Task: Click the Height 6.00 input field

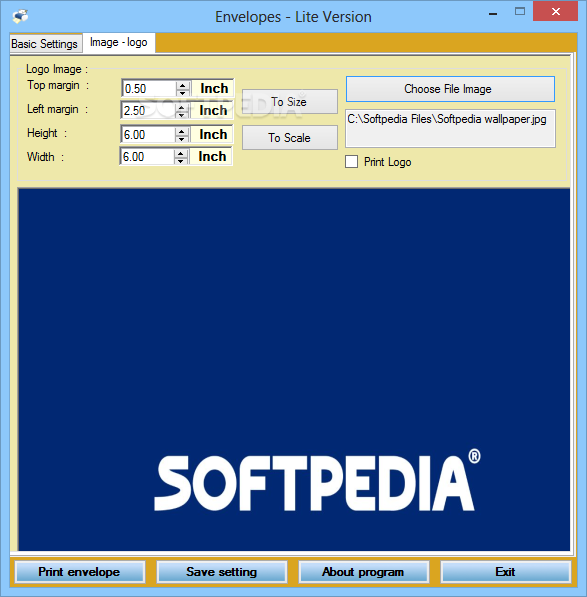Action: [x=148, y=134]
